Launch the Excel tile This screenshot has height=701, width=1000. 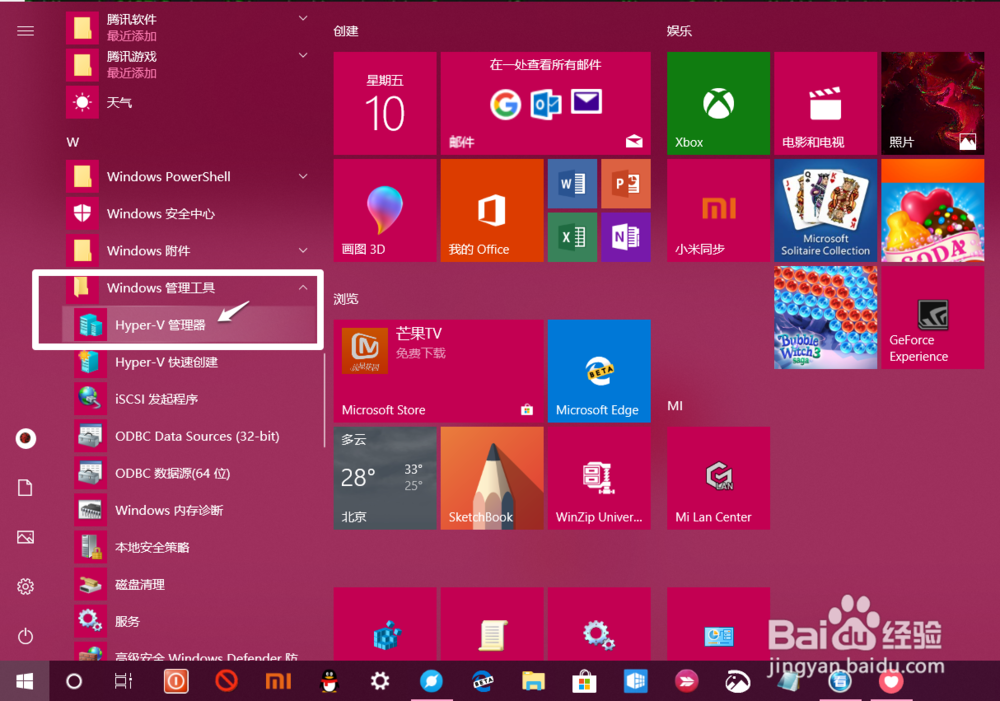coord(573,237)
